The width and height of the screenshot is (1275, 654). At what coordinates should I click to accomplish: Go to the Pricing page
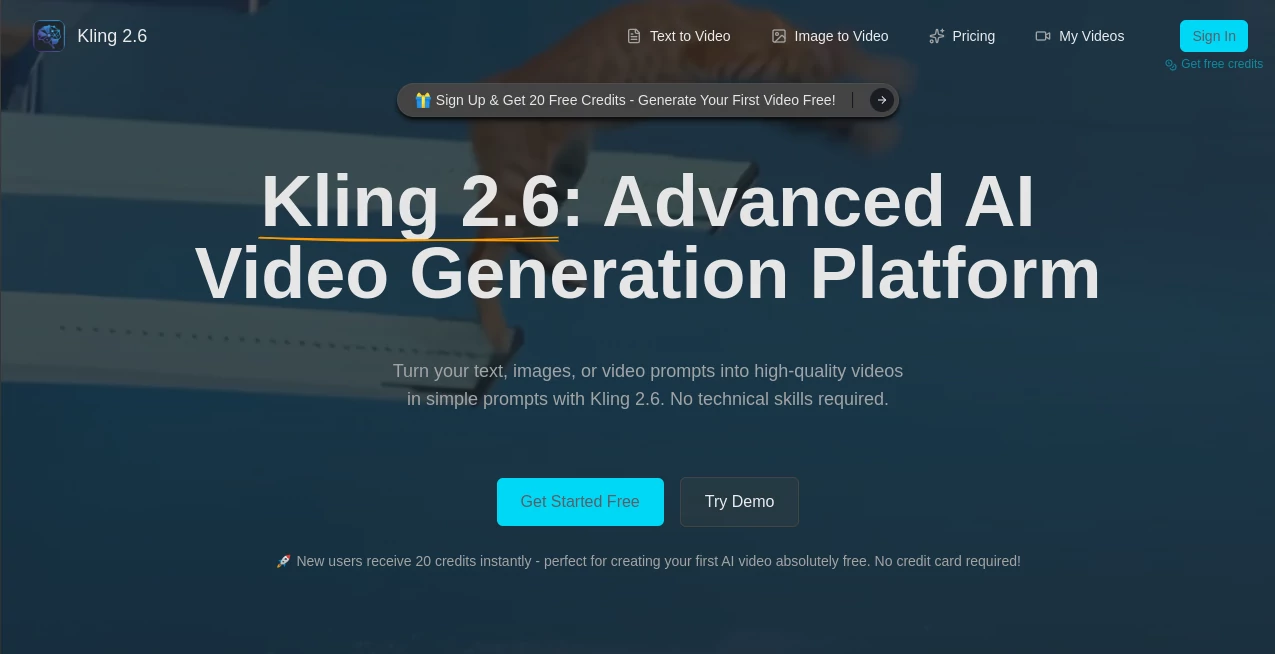click(962, 36)
